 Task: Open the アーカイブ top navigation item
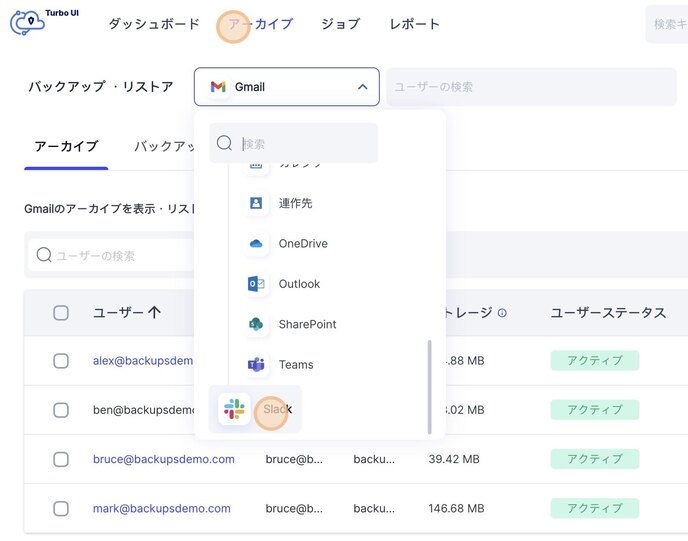tap(261, 24)
